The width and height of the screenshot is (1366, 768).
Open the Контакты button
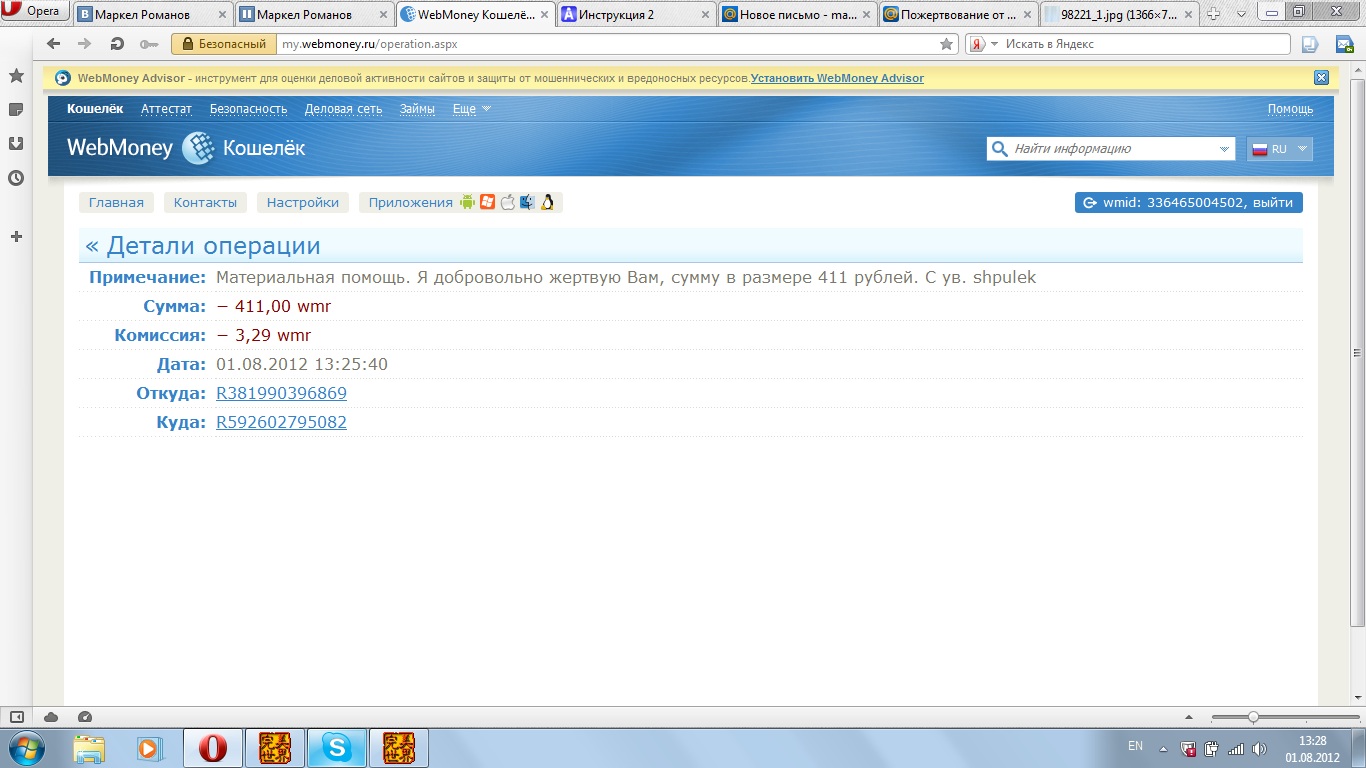pyautogui.click(x=205, y=202)
